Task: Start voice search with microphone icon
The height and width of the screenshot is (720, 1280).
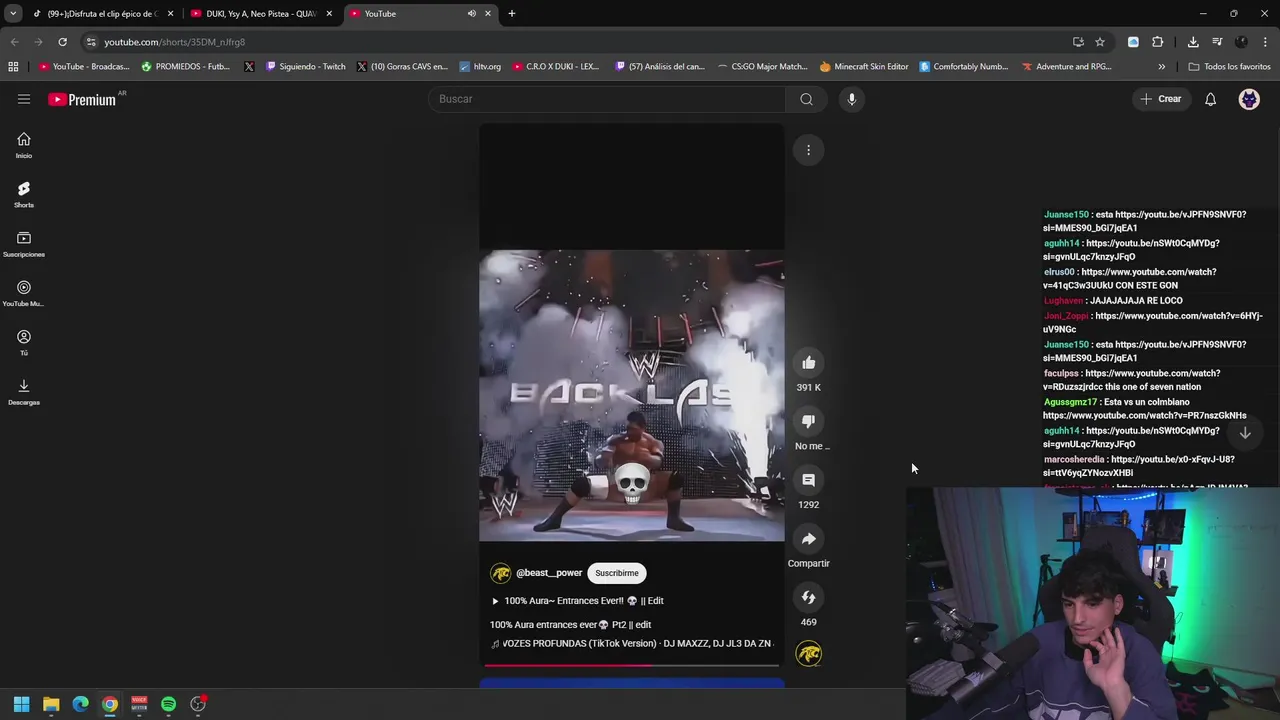Action: [852, 99]
